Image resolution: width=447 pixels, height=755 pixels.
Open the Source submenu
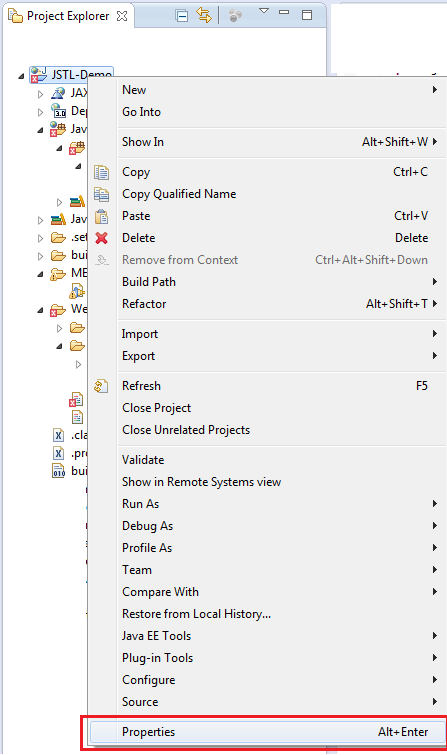267,702
